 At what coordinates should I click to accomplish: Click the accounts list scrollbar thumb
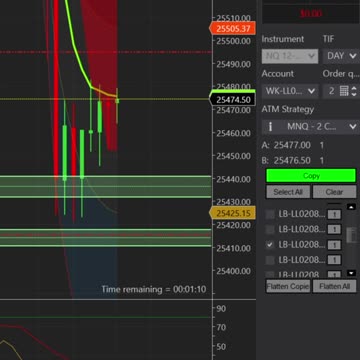click(x=351, y=235)
